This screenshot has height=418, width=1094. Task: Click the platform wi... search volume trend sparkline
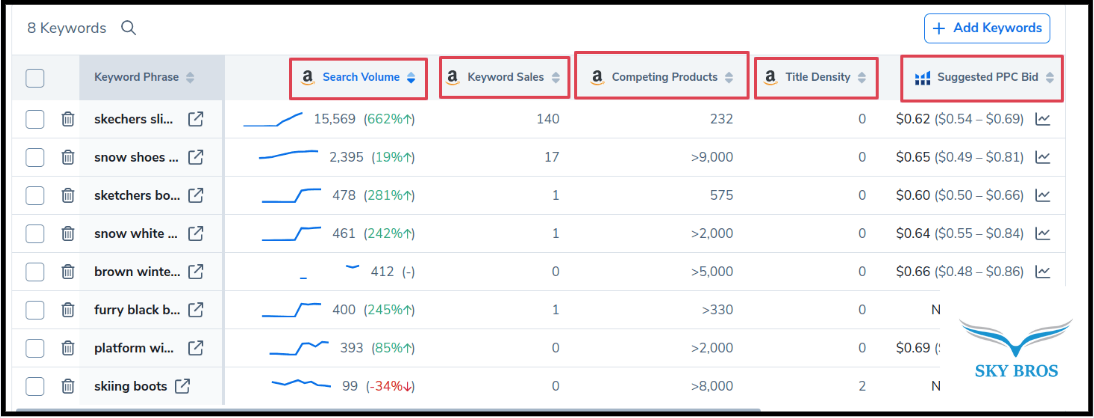point(299,347)
